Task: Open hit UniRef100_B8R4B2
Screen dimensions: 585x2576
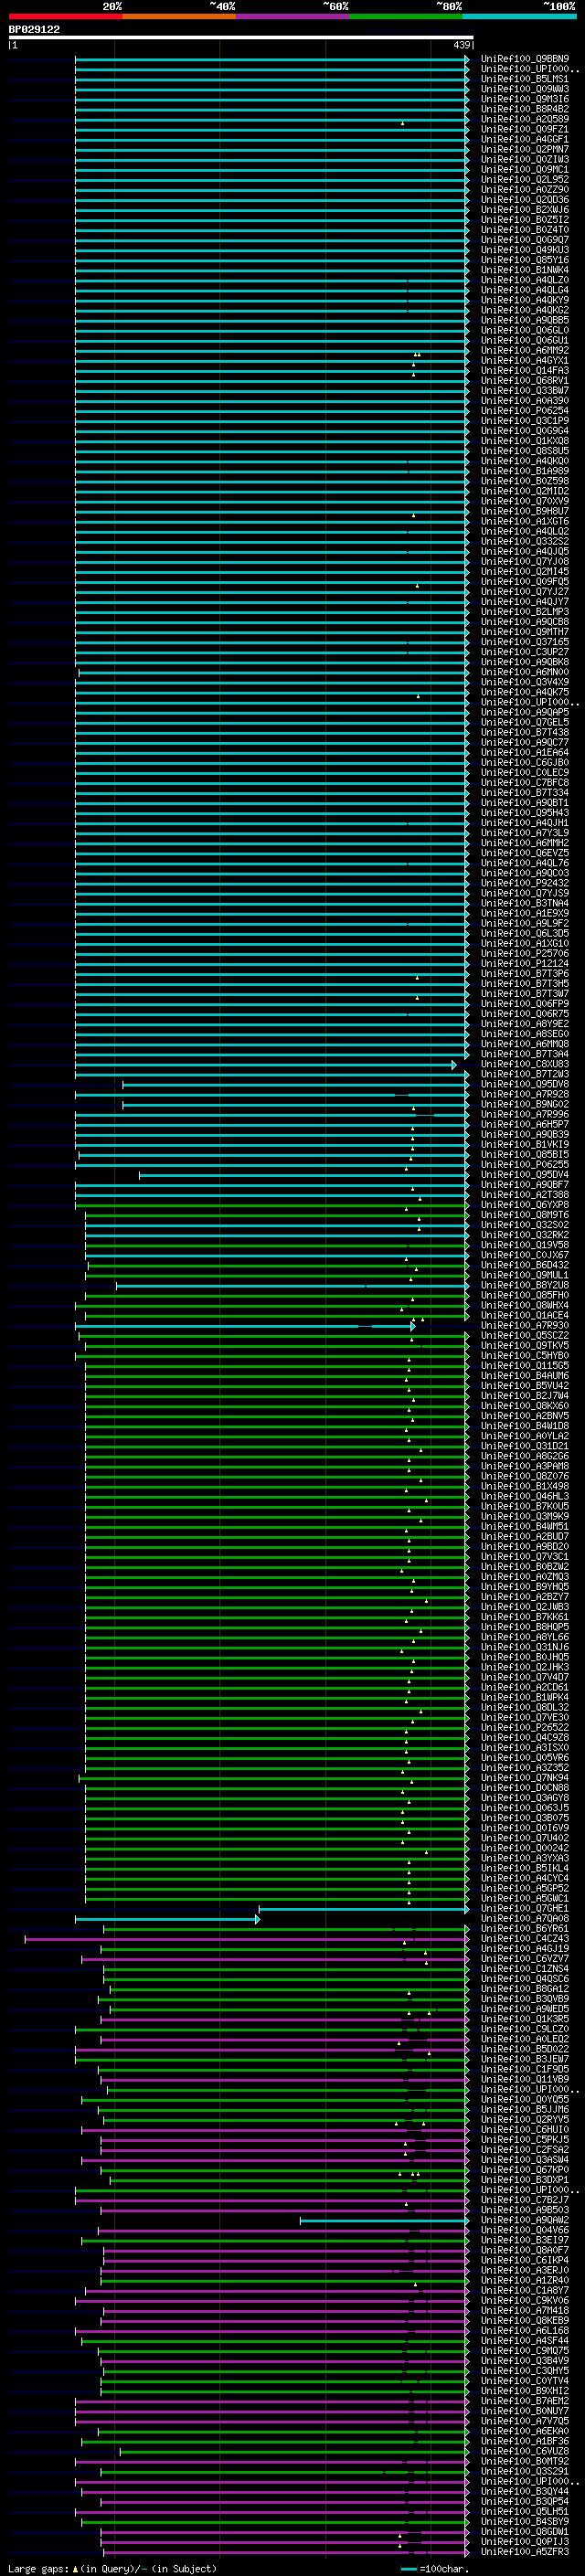Action: coord(525,109)
